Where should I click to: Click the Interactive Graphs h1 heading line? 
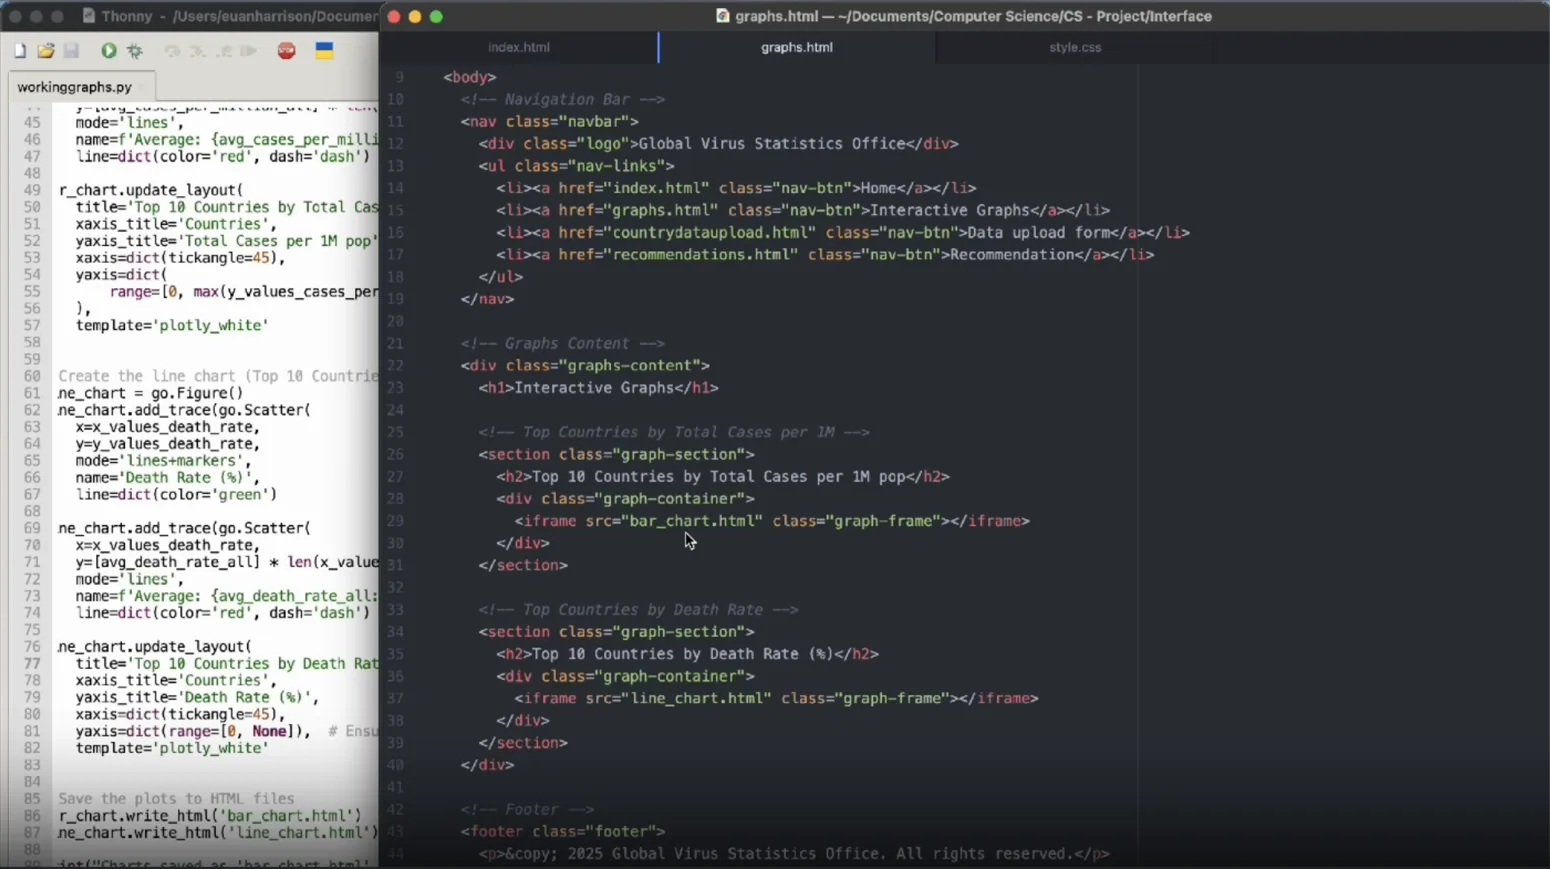click(x=598, y=388)
